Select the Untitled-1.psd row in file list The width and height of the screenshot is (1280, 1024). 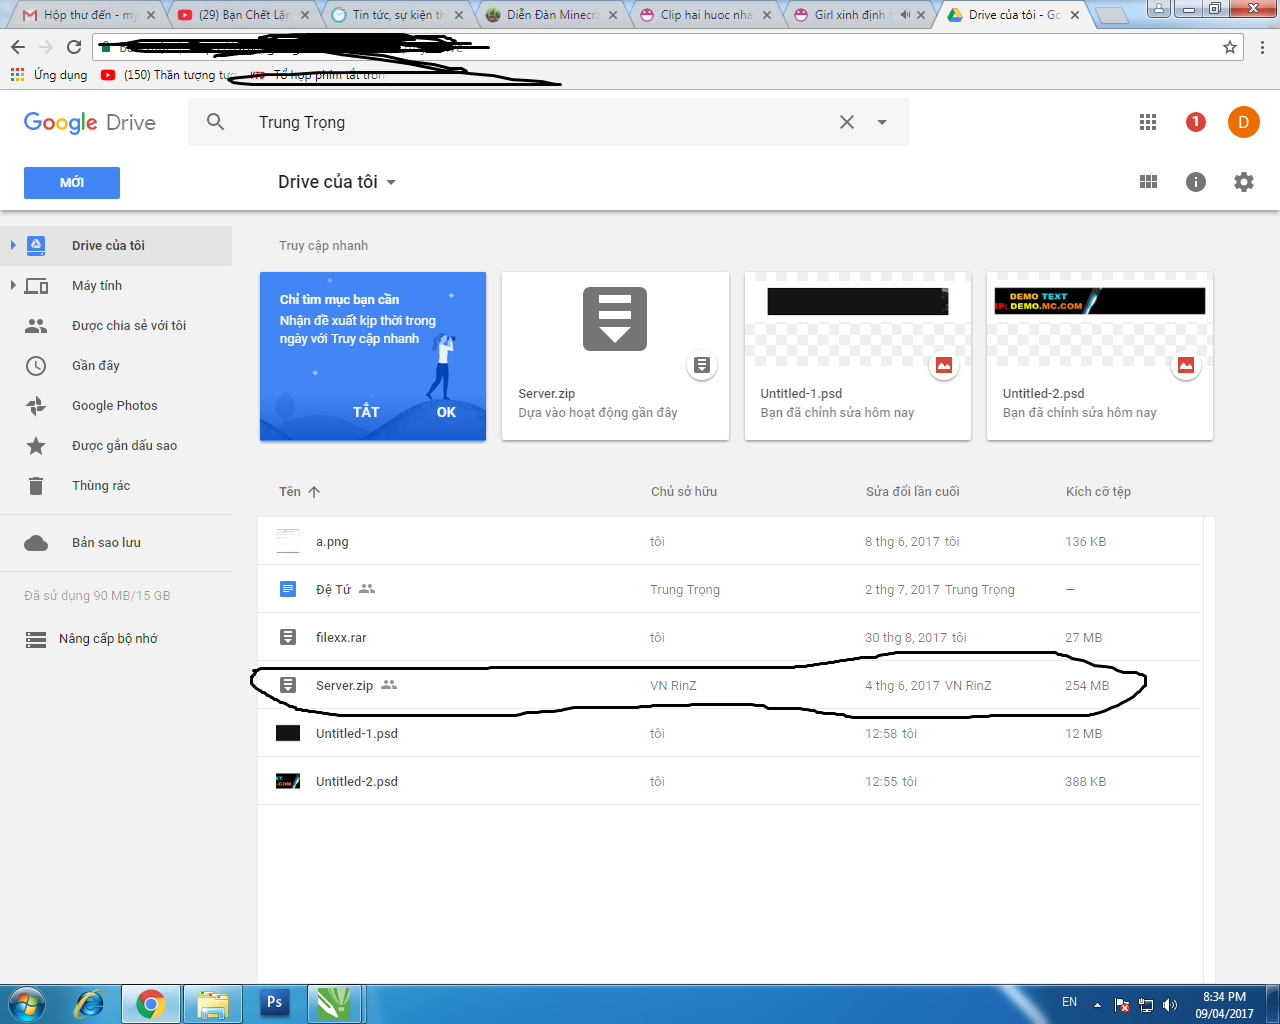(729, 733)
